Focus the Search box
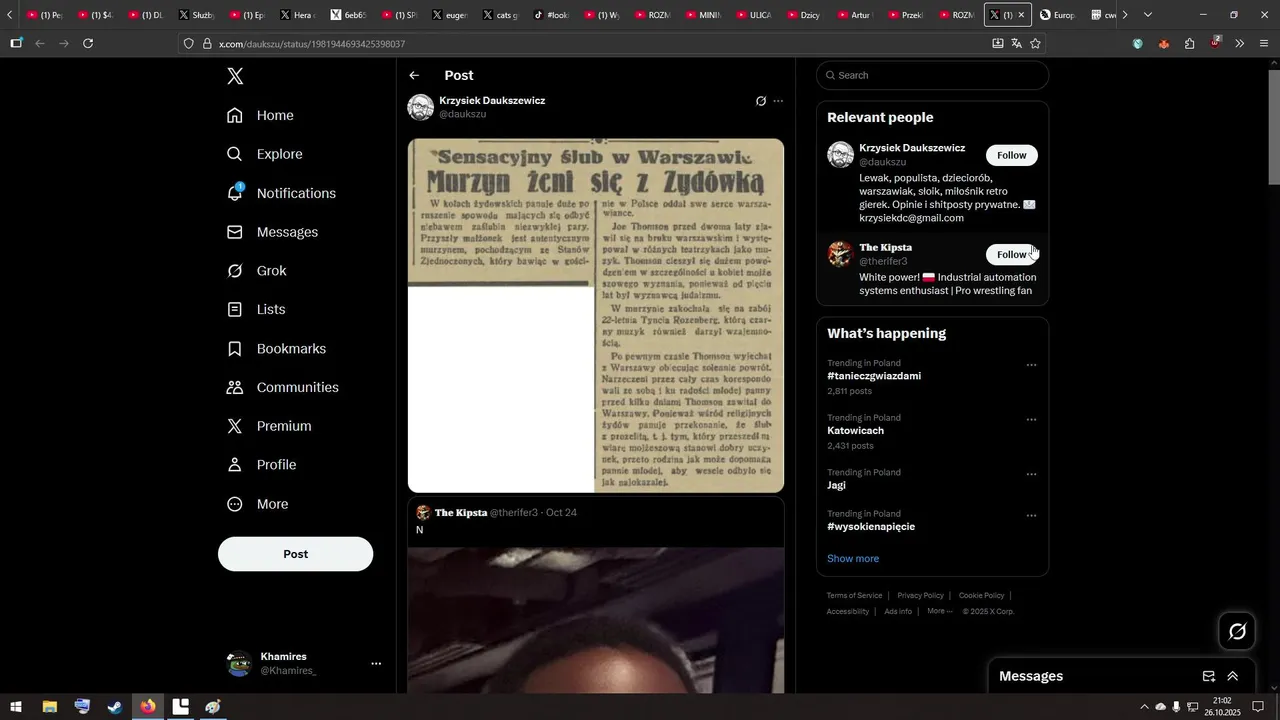Image resolution: width=1280 pixels, height=720 pixels. 932,75
